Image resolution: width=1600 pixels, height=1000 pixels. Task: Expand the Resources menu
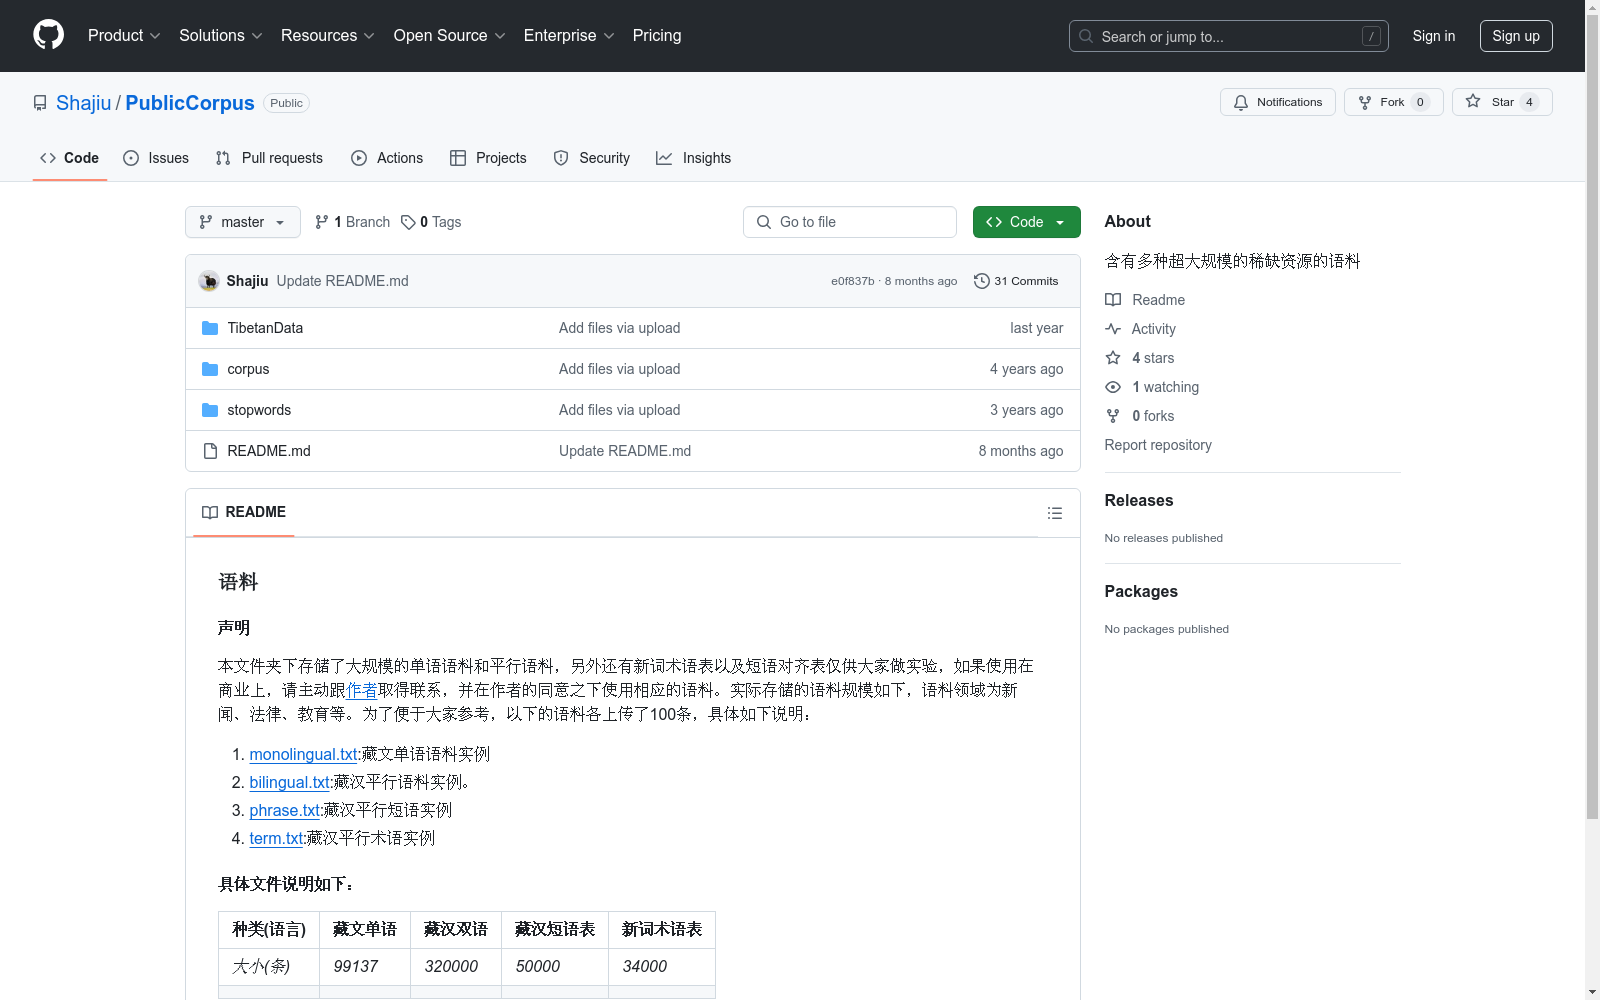pos(328,36)
